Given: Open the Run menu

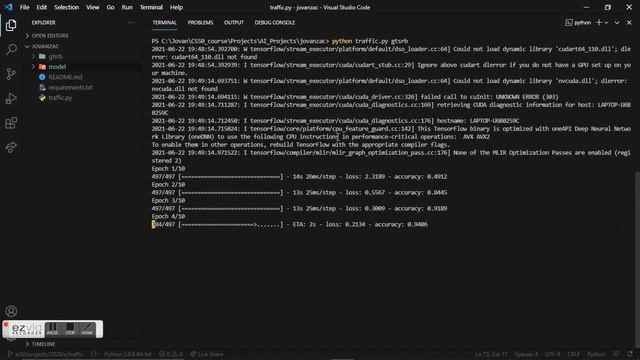Looking at the screenshot, I should point(127,7).
